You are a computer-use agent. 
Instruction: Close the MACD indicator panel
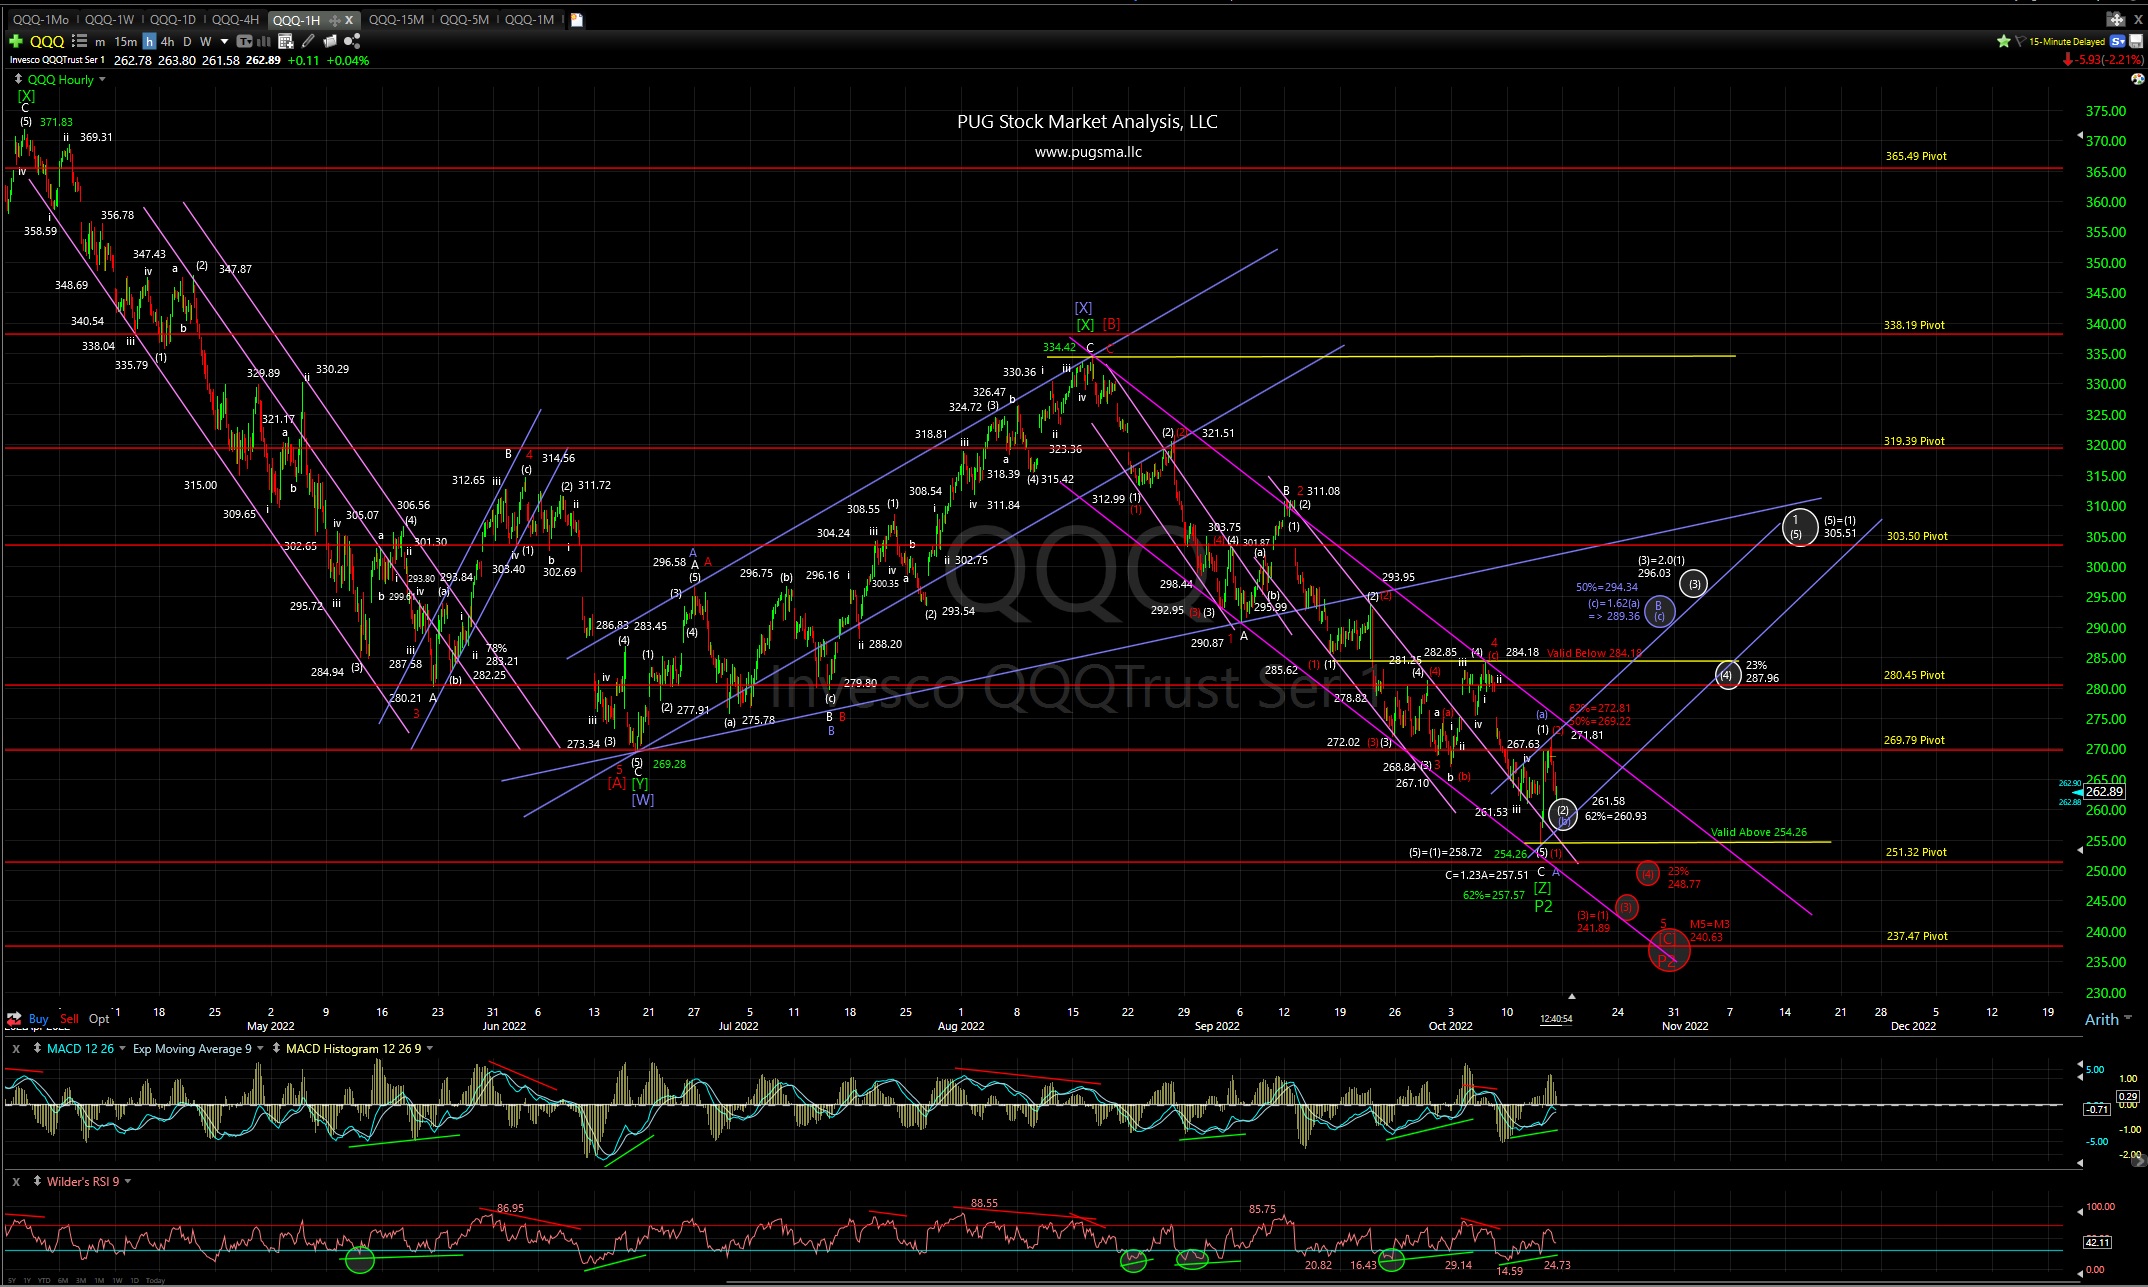(16, 1048)
